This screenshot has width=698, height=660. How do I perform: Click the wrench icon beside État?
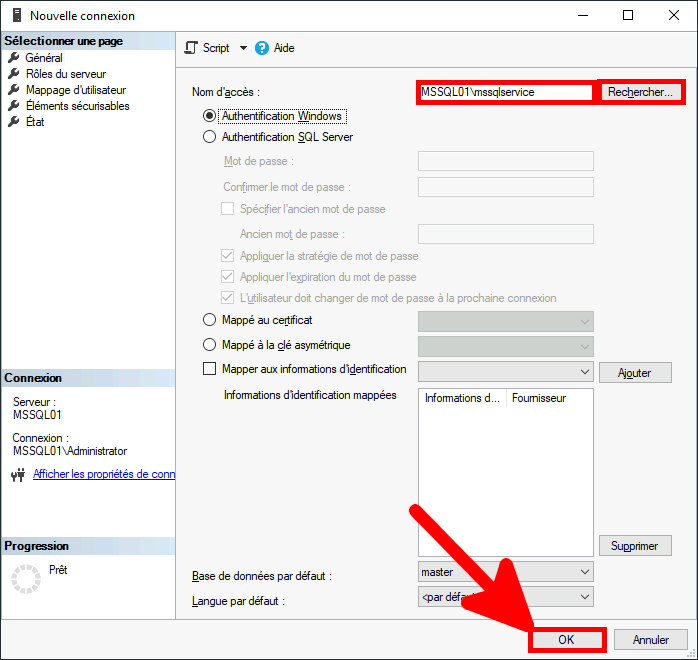[x=14, y=122]
